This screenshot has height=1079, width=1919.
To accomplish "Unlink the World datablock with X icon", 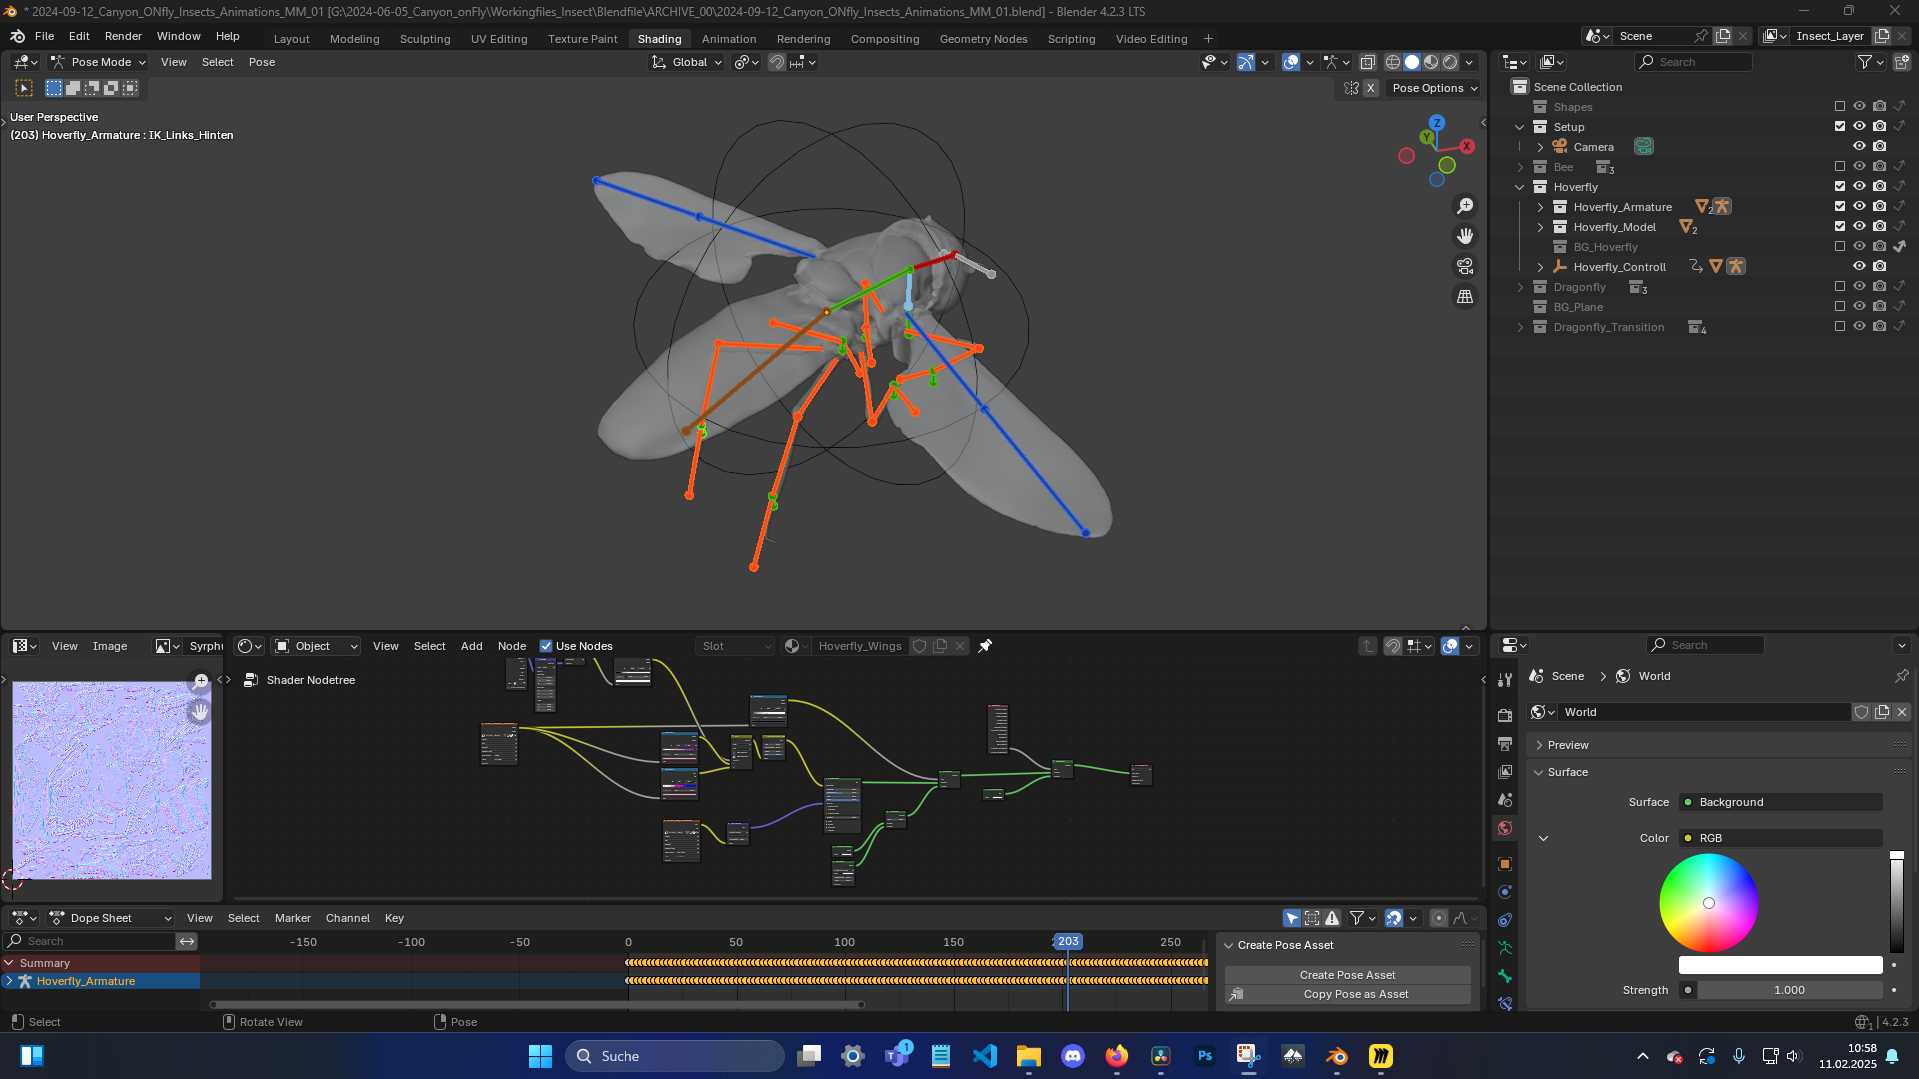I will [1902, 712].
